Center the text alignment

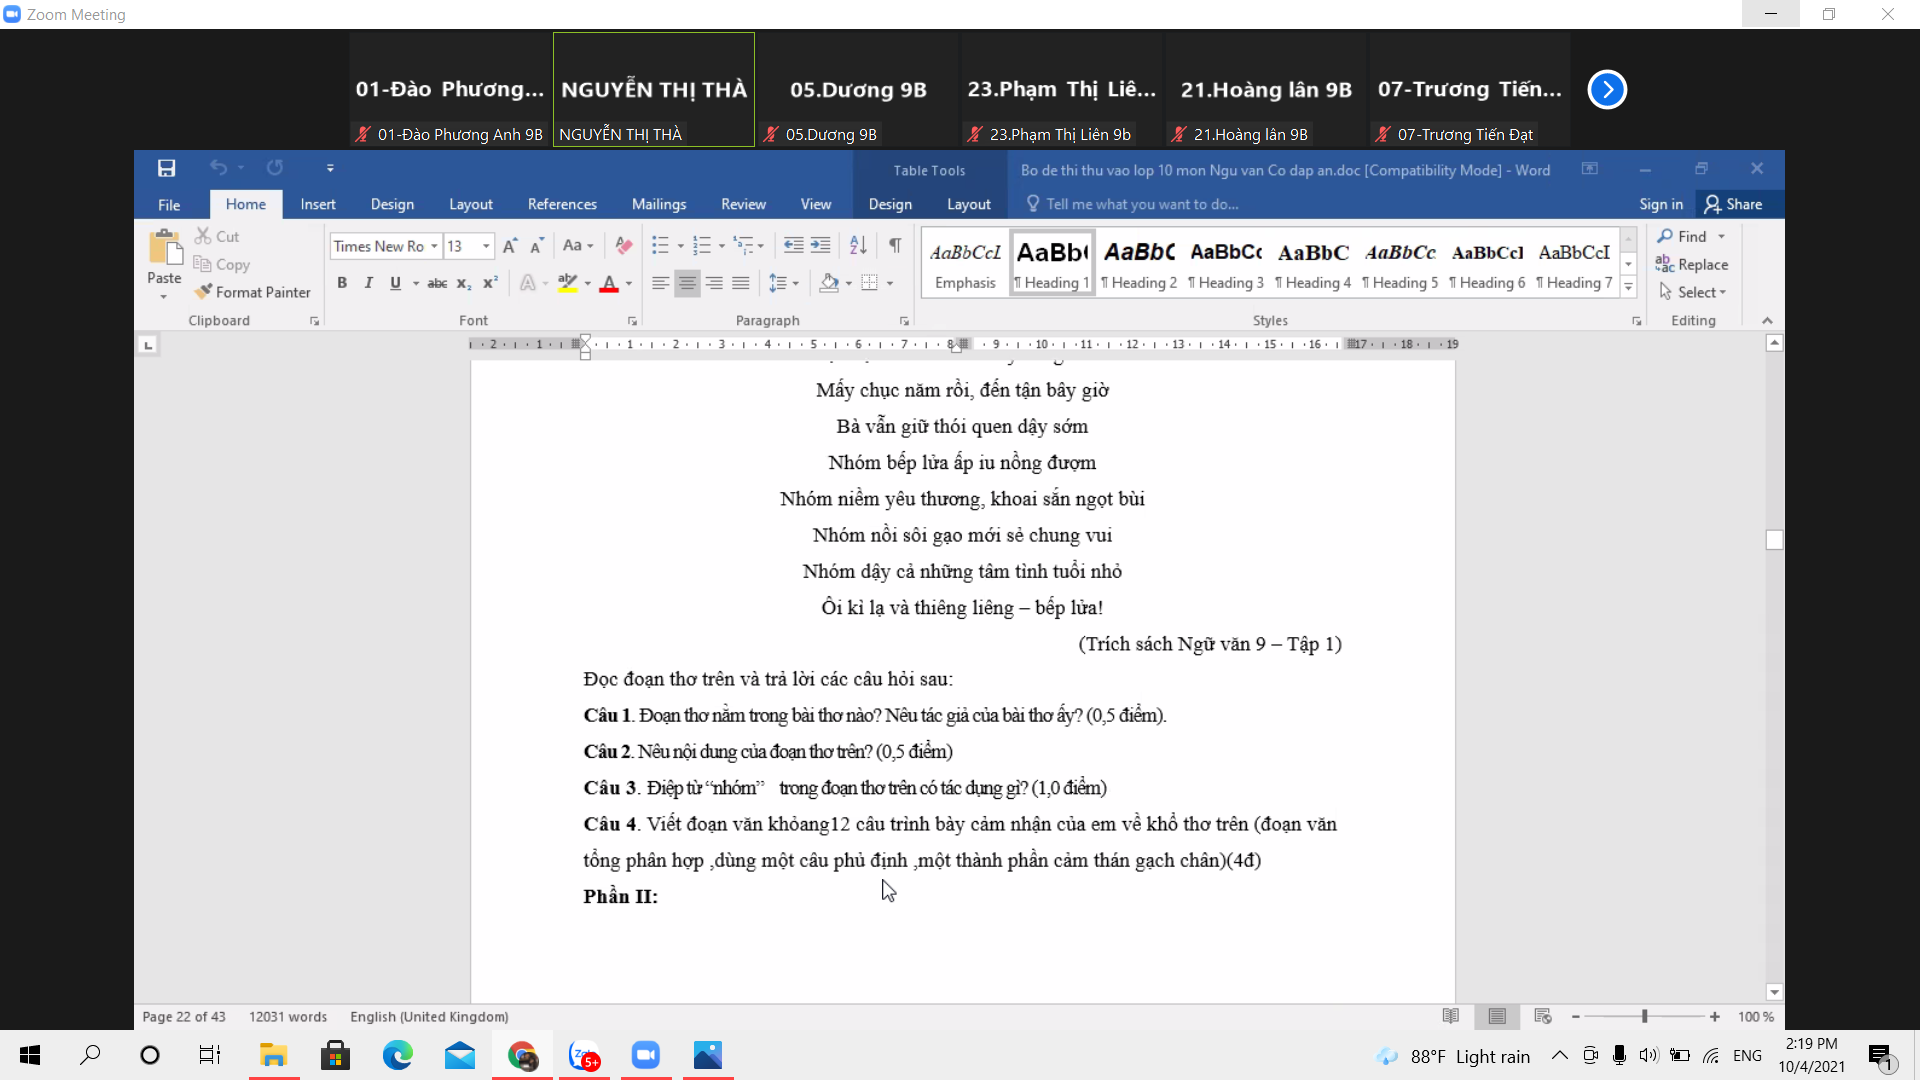687,283
